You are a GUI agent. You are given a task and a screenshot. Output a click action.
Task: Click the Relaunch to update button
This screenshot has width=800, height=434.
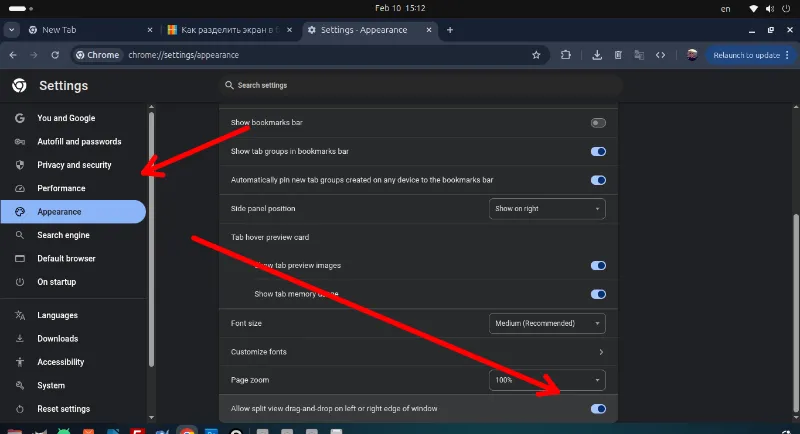(x=746, y=55)
